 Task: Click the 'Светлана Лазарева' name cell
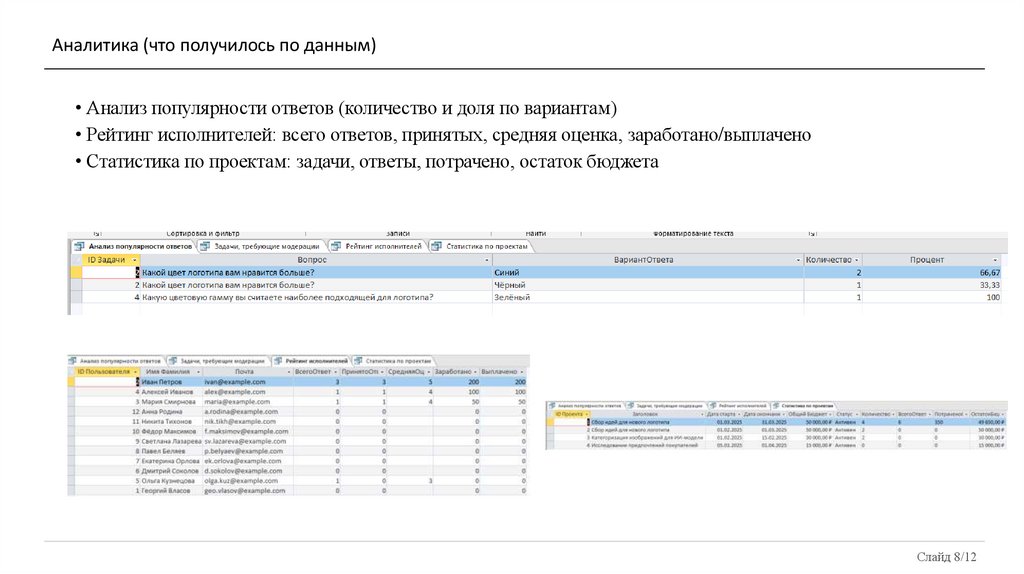click(171, 441)
